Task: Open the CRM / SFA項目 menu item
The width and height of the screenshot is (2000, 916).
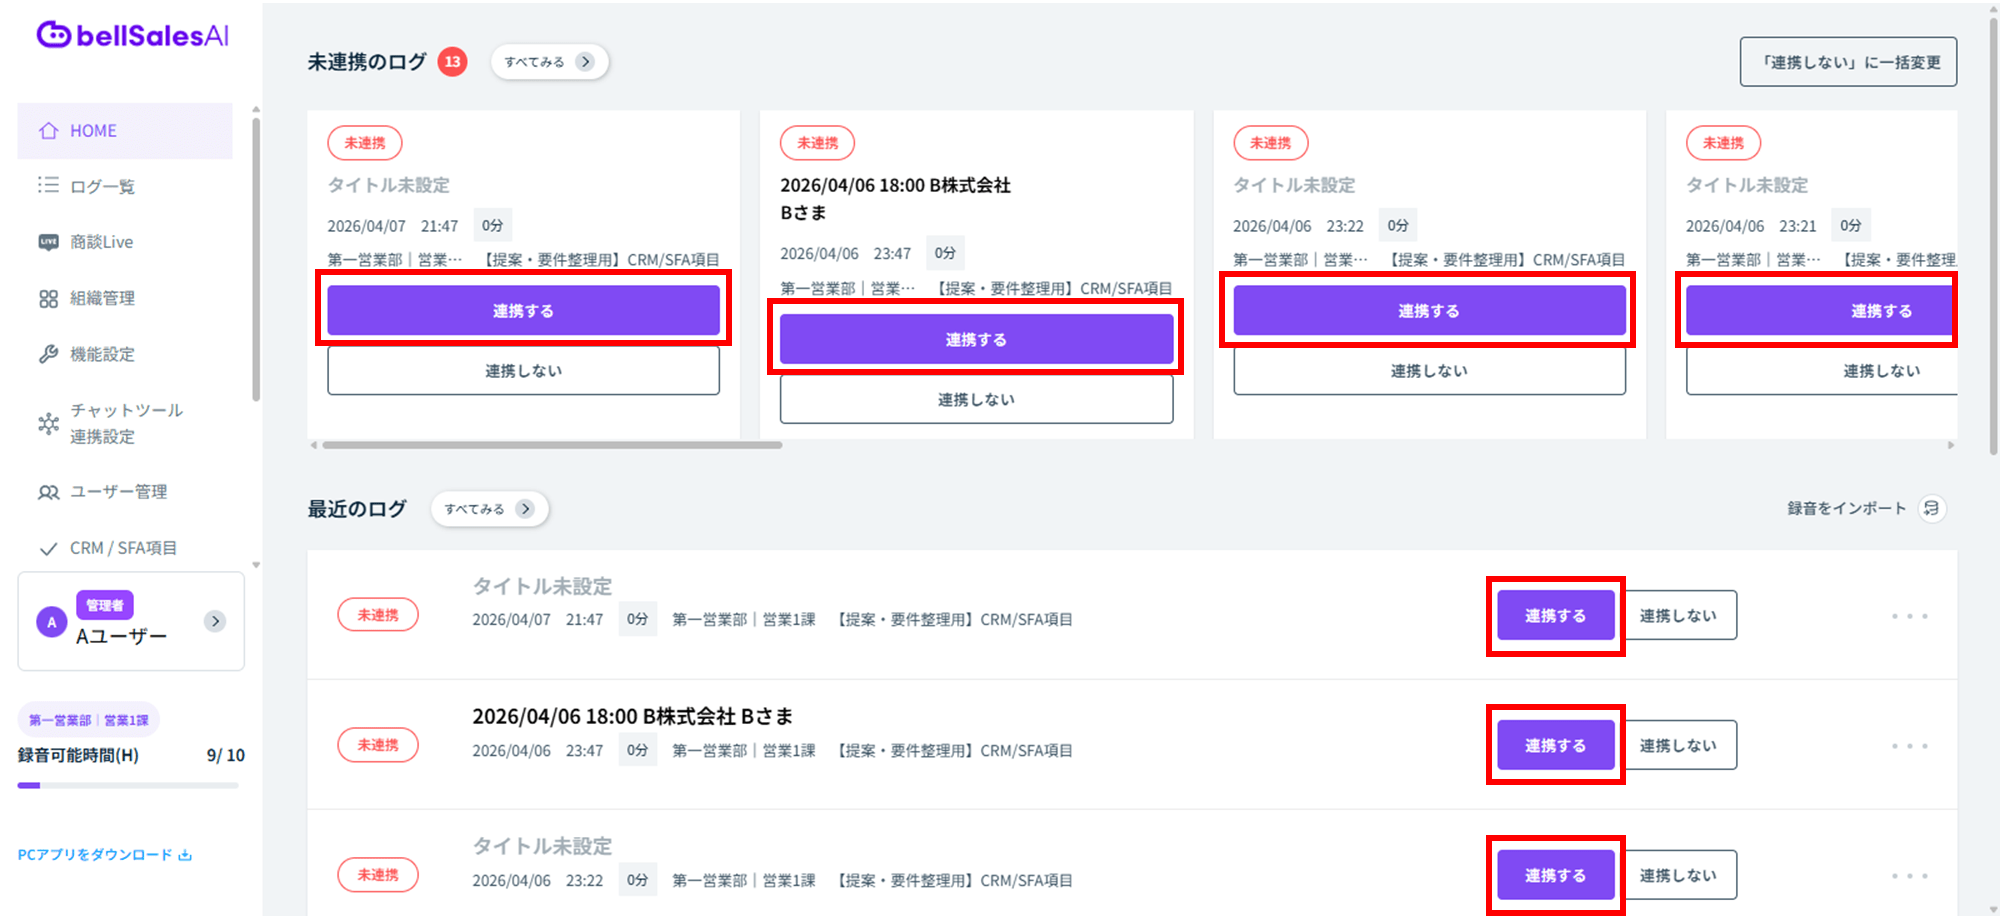Action: tap(123, 548)
